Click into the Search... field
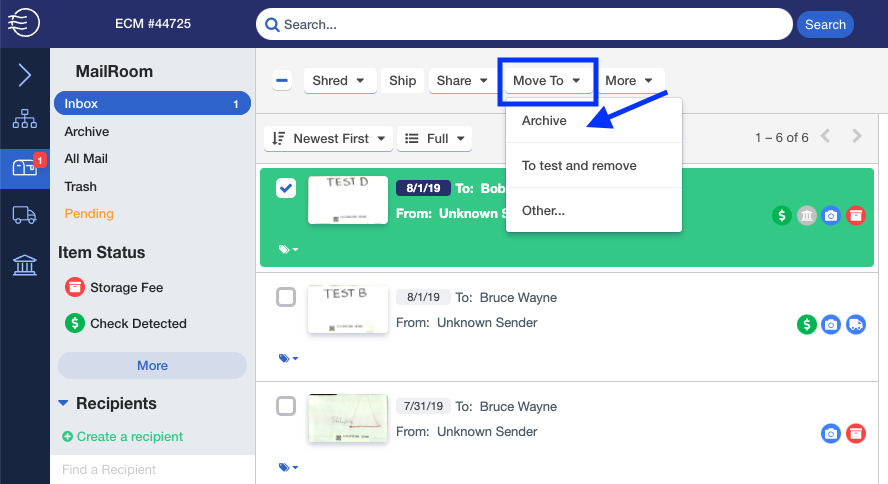Viewport: 888px width, 484px height. click(x=524, y=24)
